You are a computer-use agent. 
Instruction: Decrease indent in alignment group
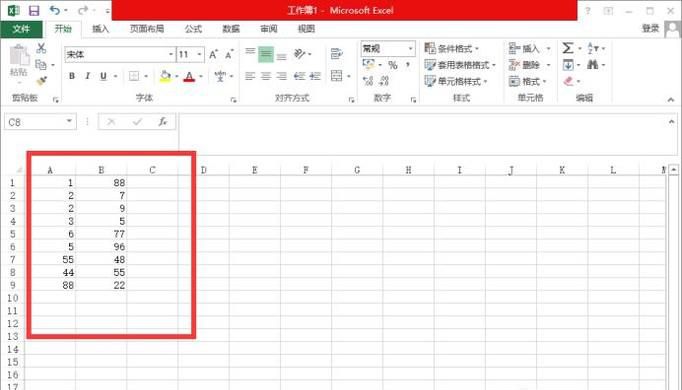coord(299,77)
